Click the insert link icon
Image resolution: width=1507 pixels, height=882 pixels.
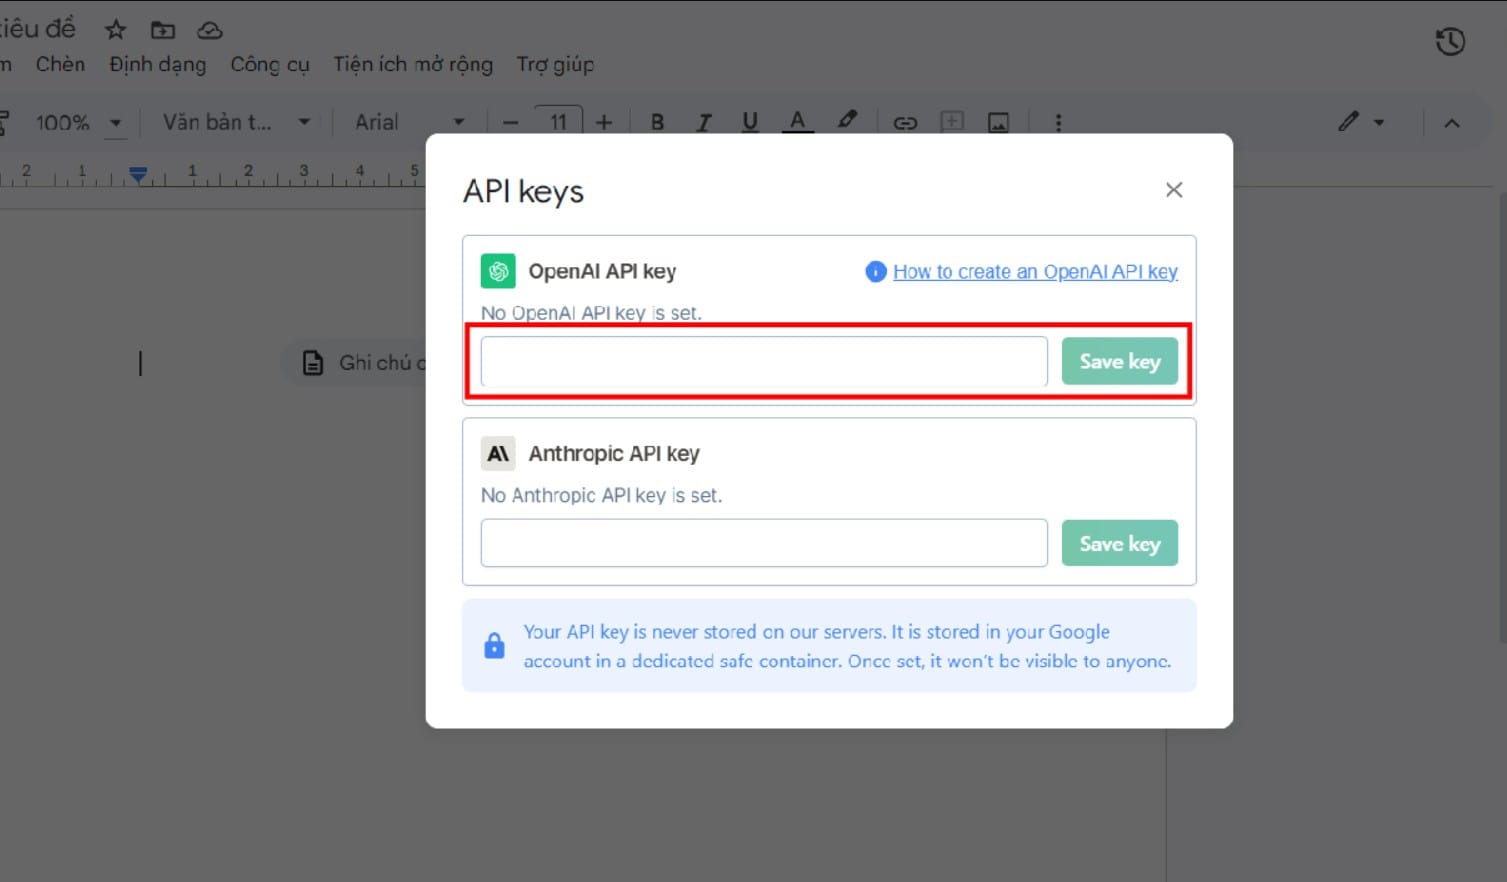point(905,122)
